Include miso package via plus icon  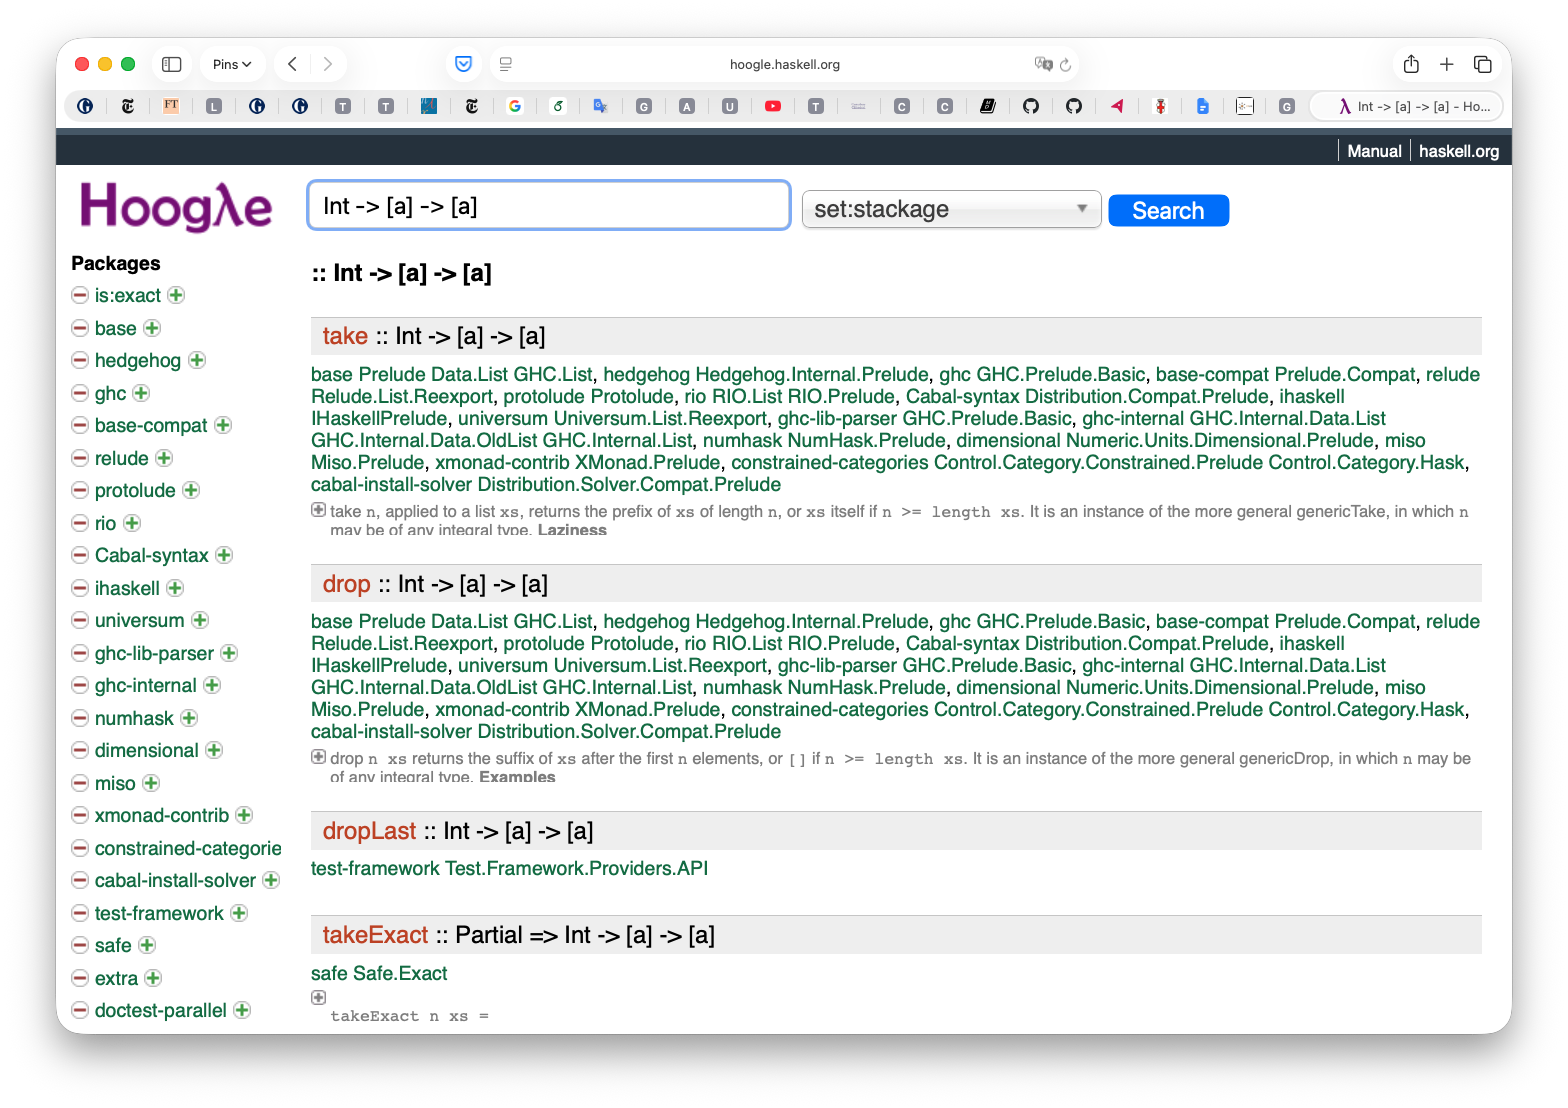tap(151, 783)
